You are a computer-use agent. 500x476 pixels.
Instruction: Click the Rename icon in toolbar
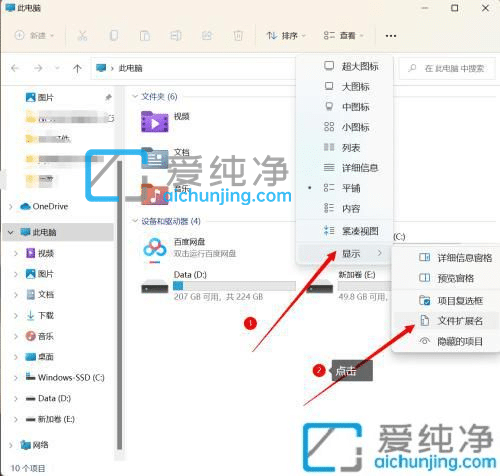pyautogui.click(x=176, y=35)
